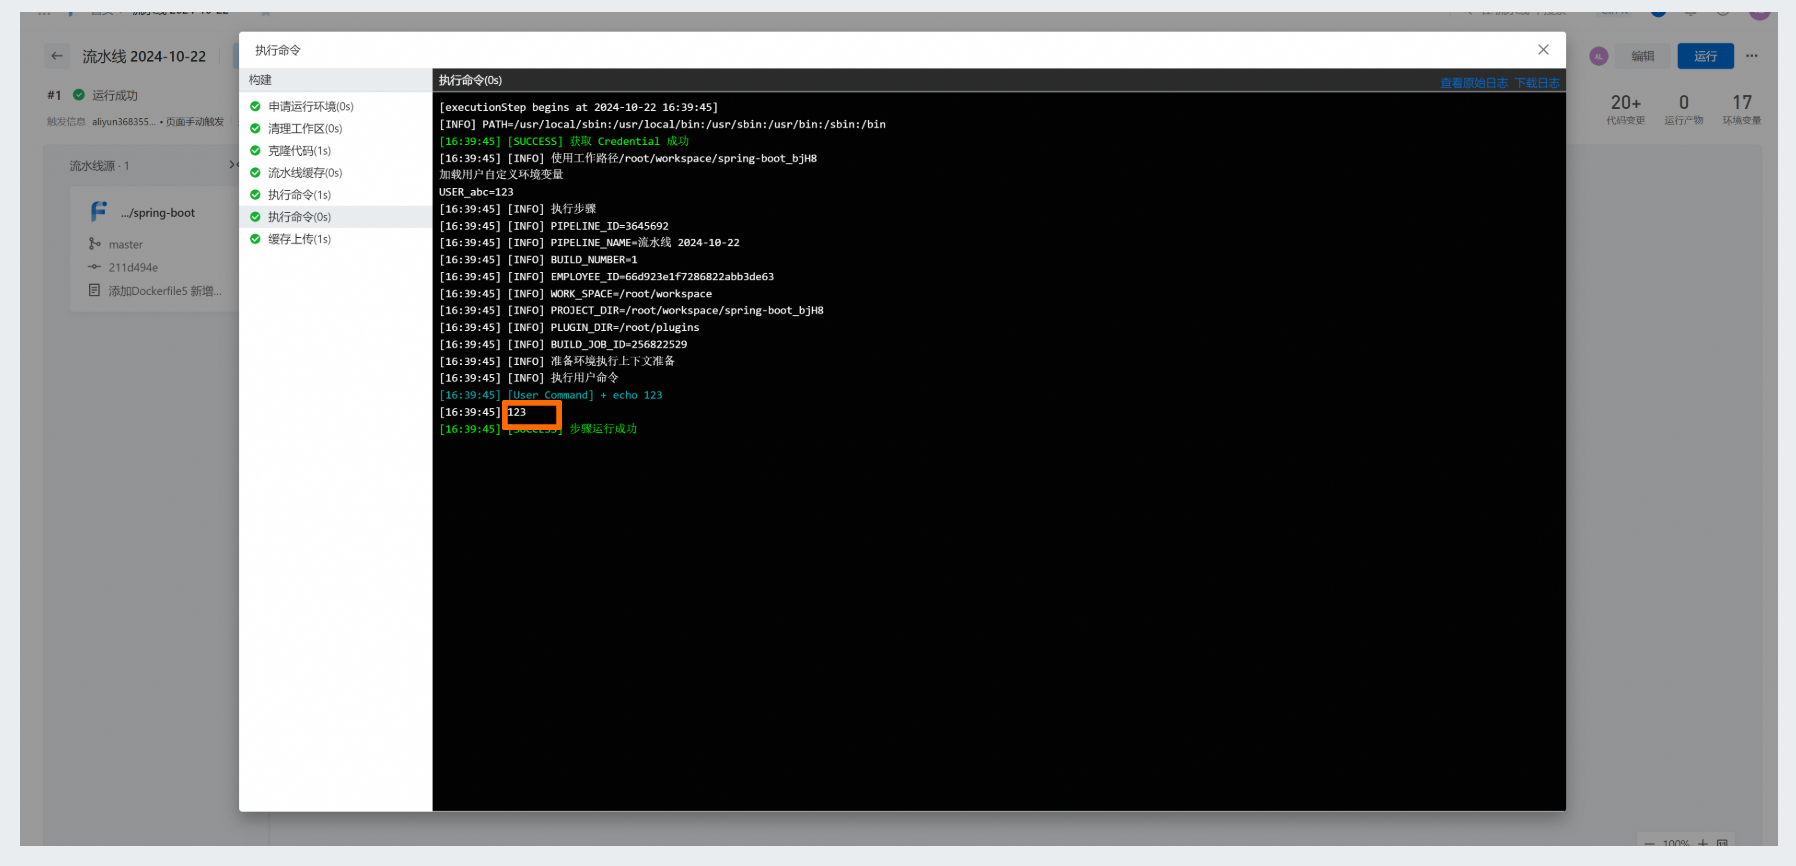This screenshot has height=866, width=1796.
Task: Open the 20+ 代码变更 counter
Action: pos(1626,109)
